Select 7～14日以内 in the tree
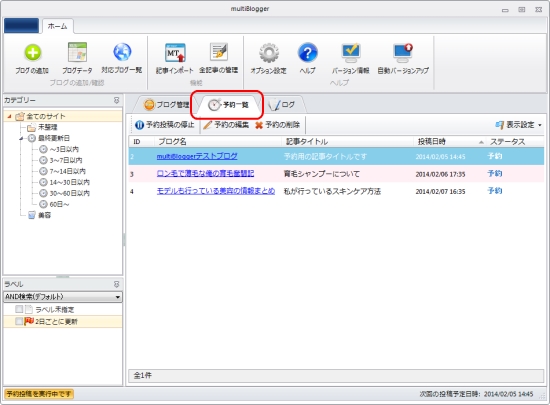550x405 pixels. click(x=67, y=171)
